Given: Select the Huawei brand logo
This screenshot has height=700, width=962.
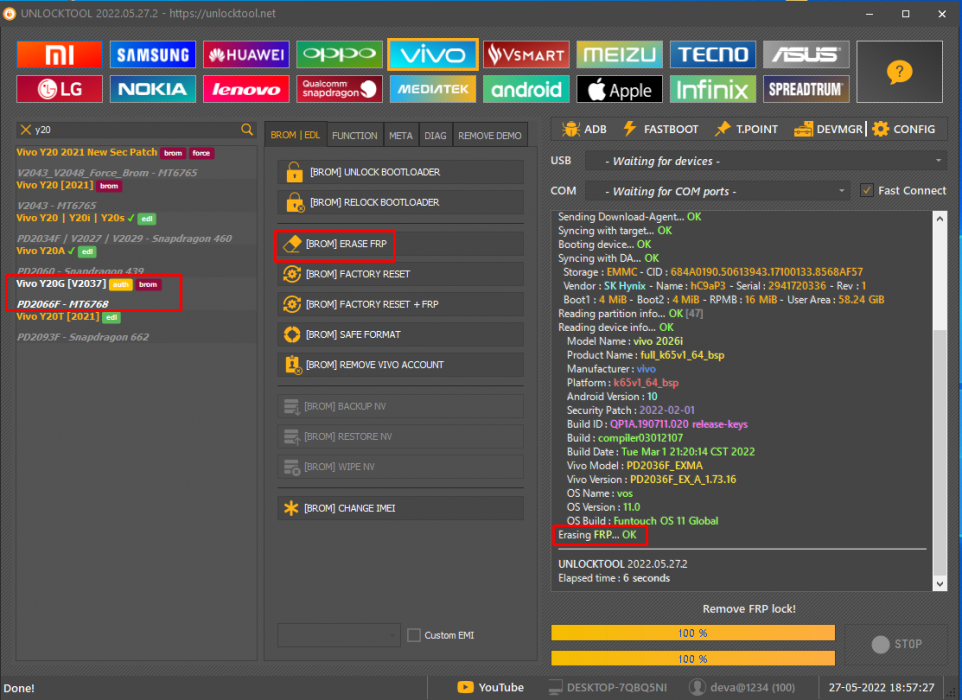Looking at the screenshot, I should pos(246,55).
